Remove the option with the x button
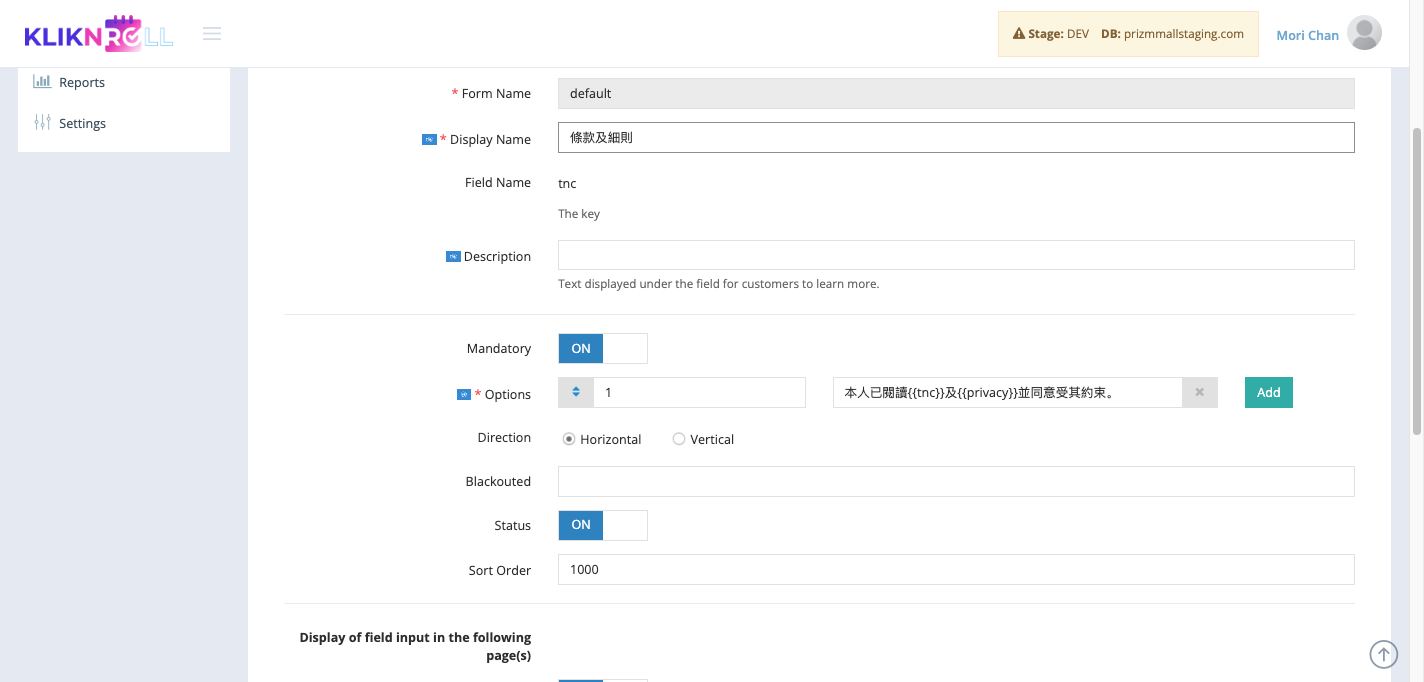 [x=1200, y=392]
